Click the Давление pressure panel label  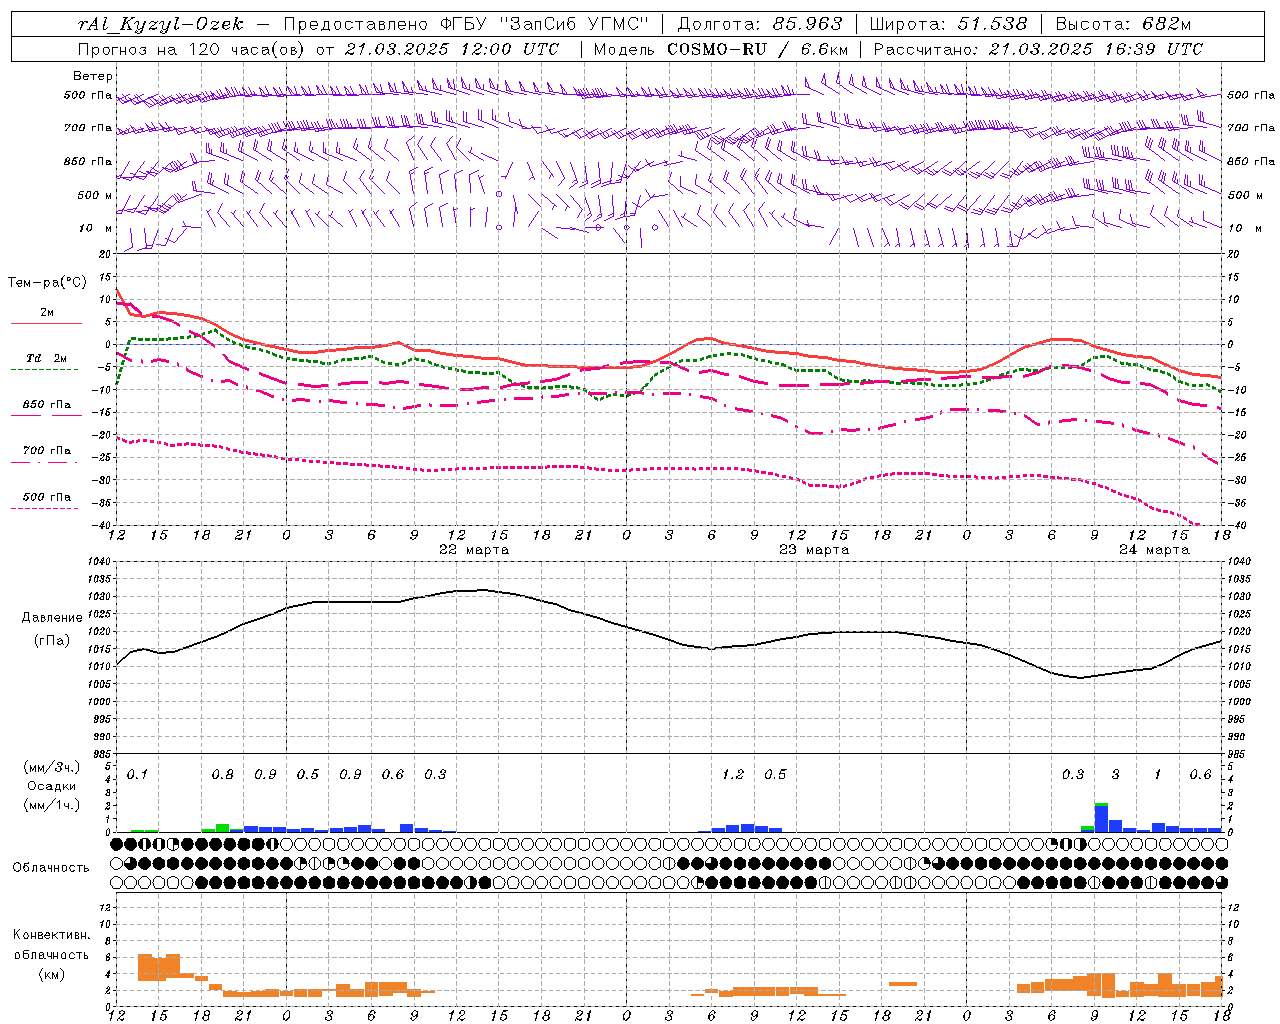(52, 618)
